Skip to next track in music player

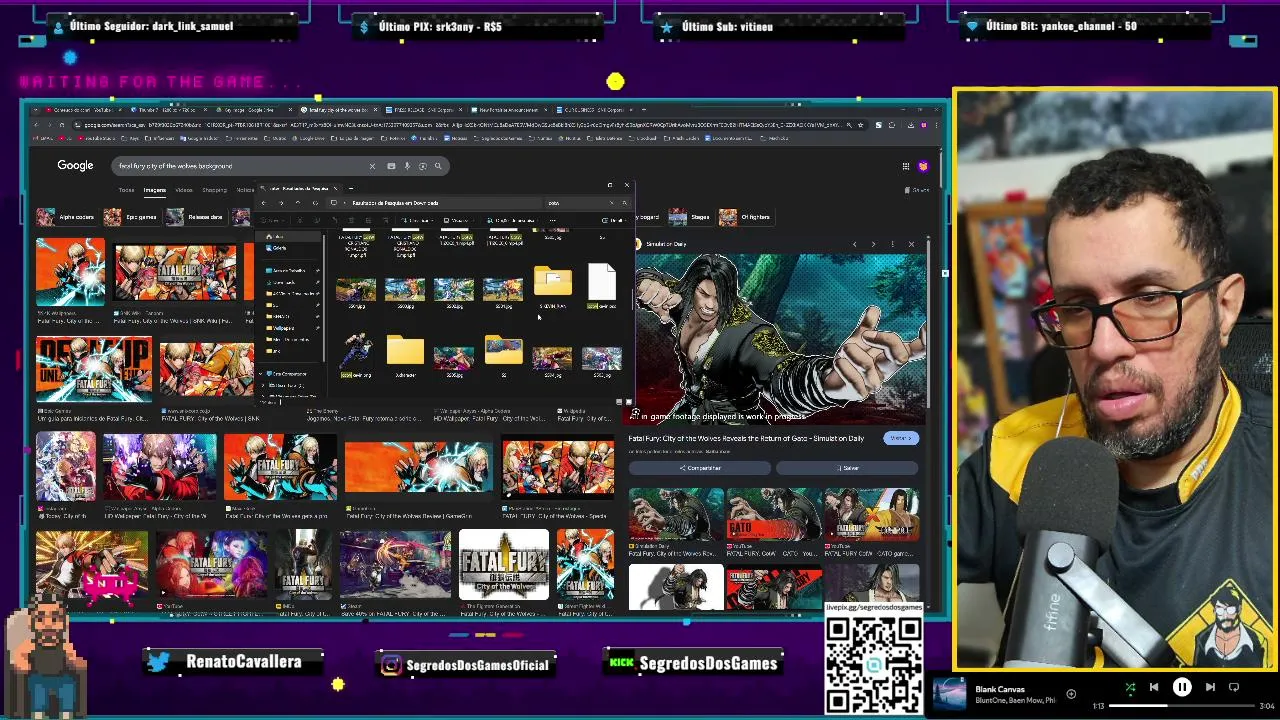point(1210,687)
